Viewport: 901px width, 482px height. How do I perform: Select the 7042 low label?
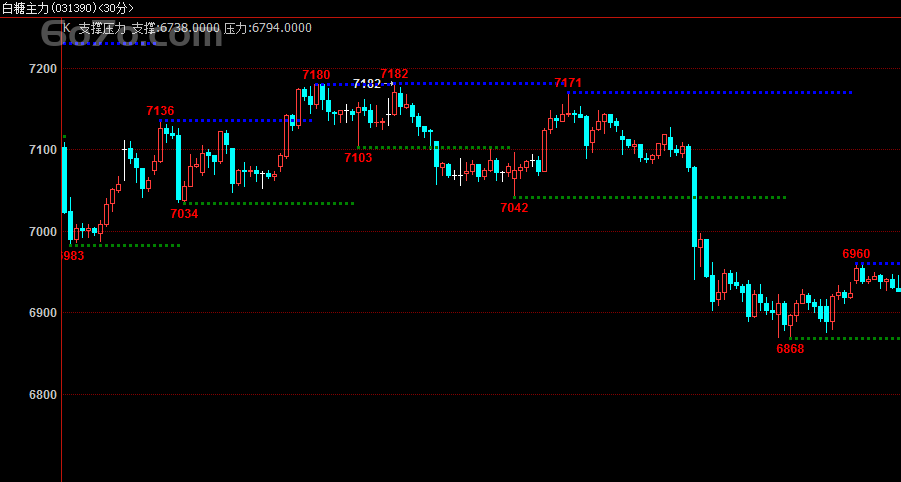click(x=514, y=208)
